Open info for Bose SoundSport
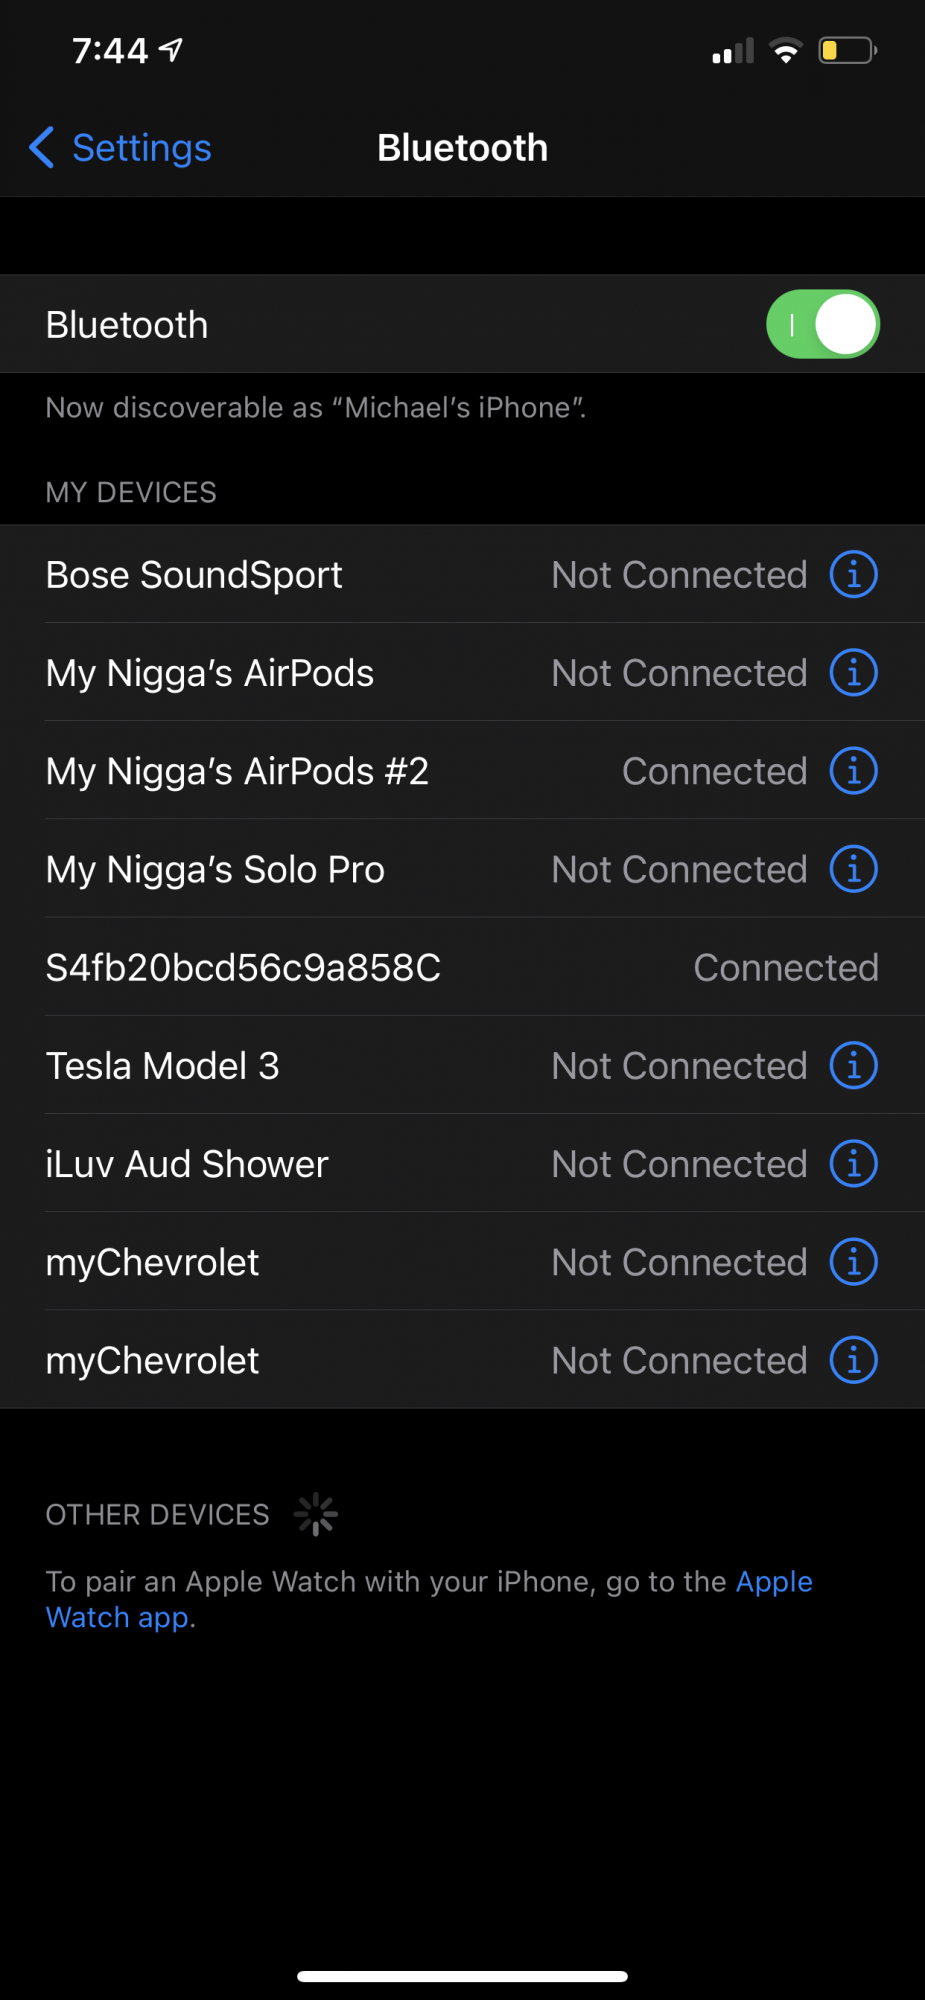 (x=853, y=575)
